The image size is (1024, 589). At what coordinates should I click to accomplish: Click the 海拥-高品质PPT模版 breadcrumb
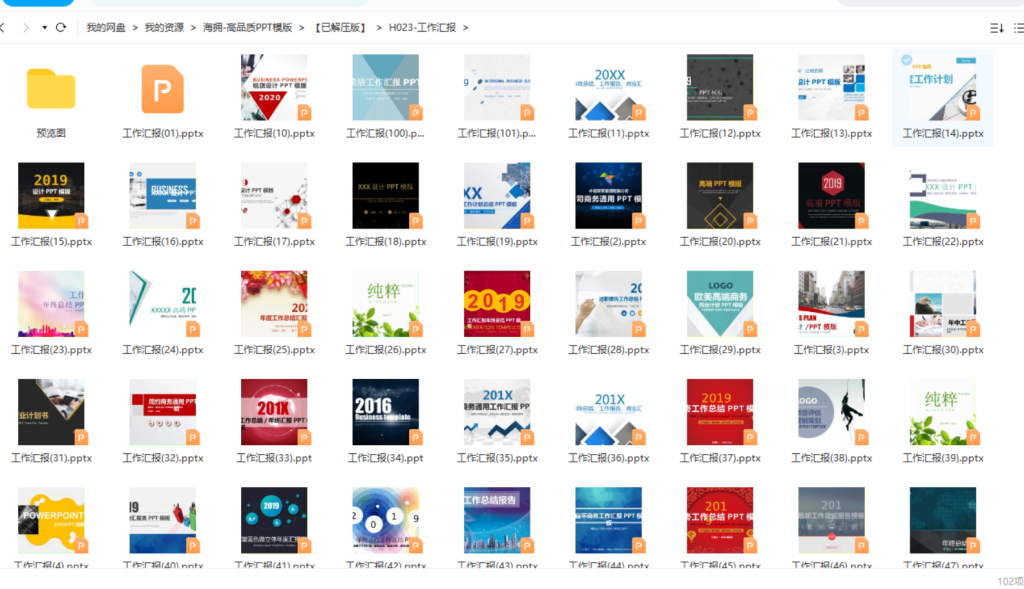(248, 28)
